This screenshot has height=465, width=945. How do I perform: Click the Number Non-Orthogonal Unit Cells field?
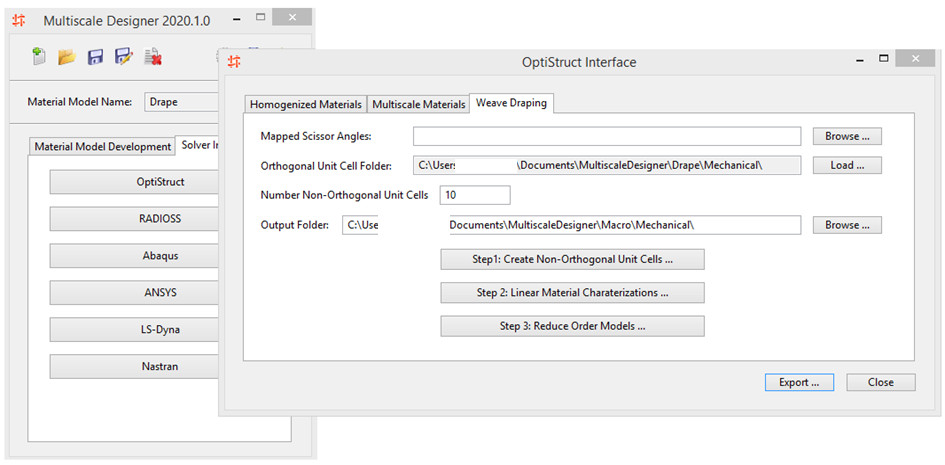474,195
